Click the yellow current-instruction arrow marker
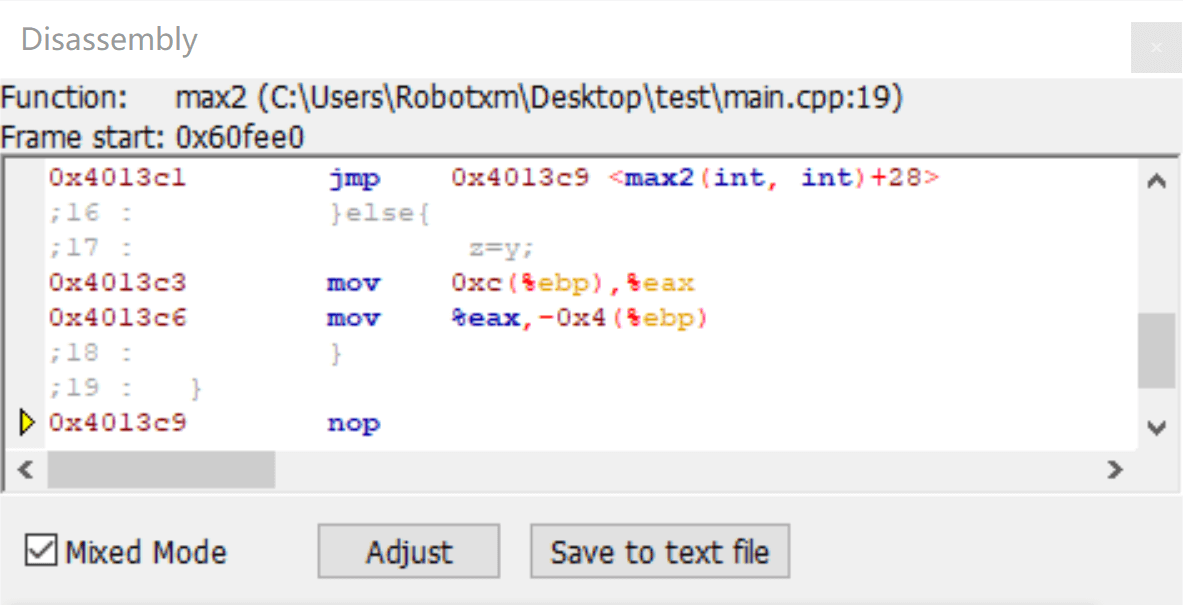The image size is (1183, 605). click(27, 423)
